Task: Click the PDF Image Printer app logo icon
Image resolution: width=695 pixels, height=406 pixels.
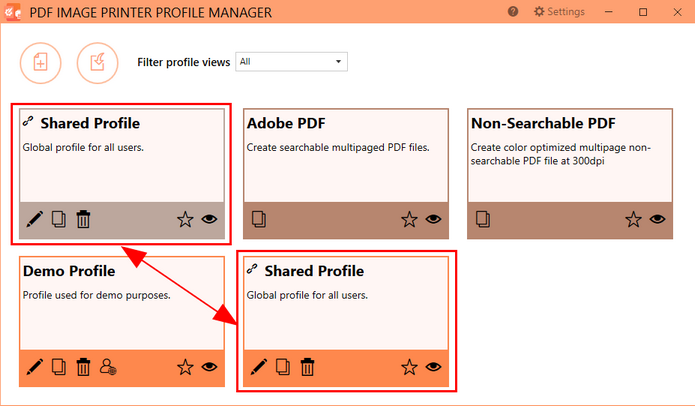Action: point(12,12)
